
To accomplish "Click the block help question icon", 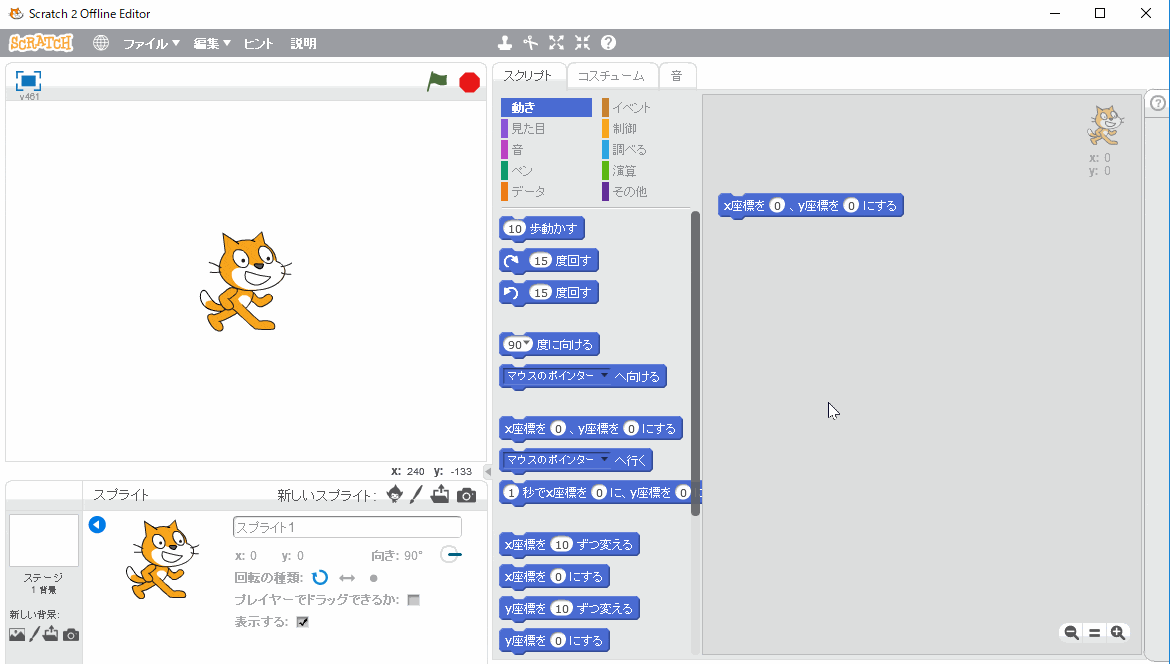I will [608, 43].
